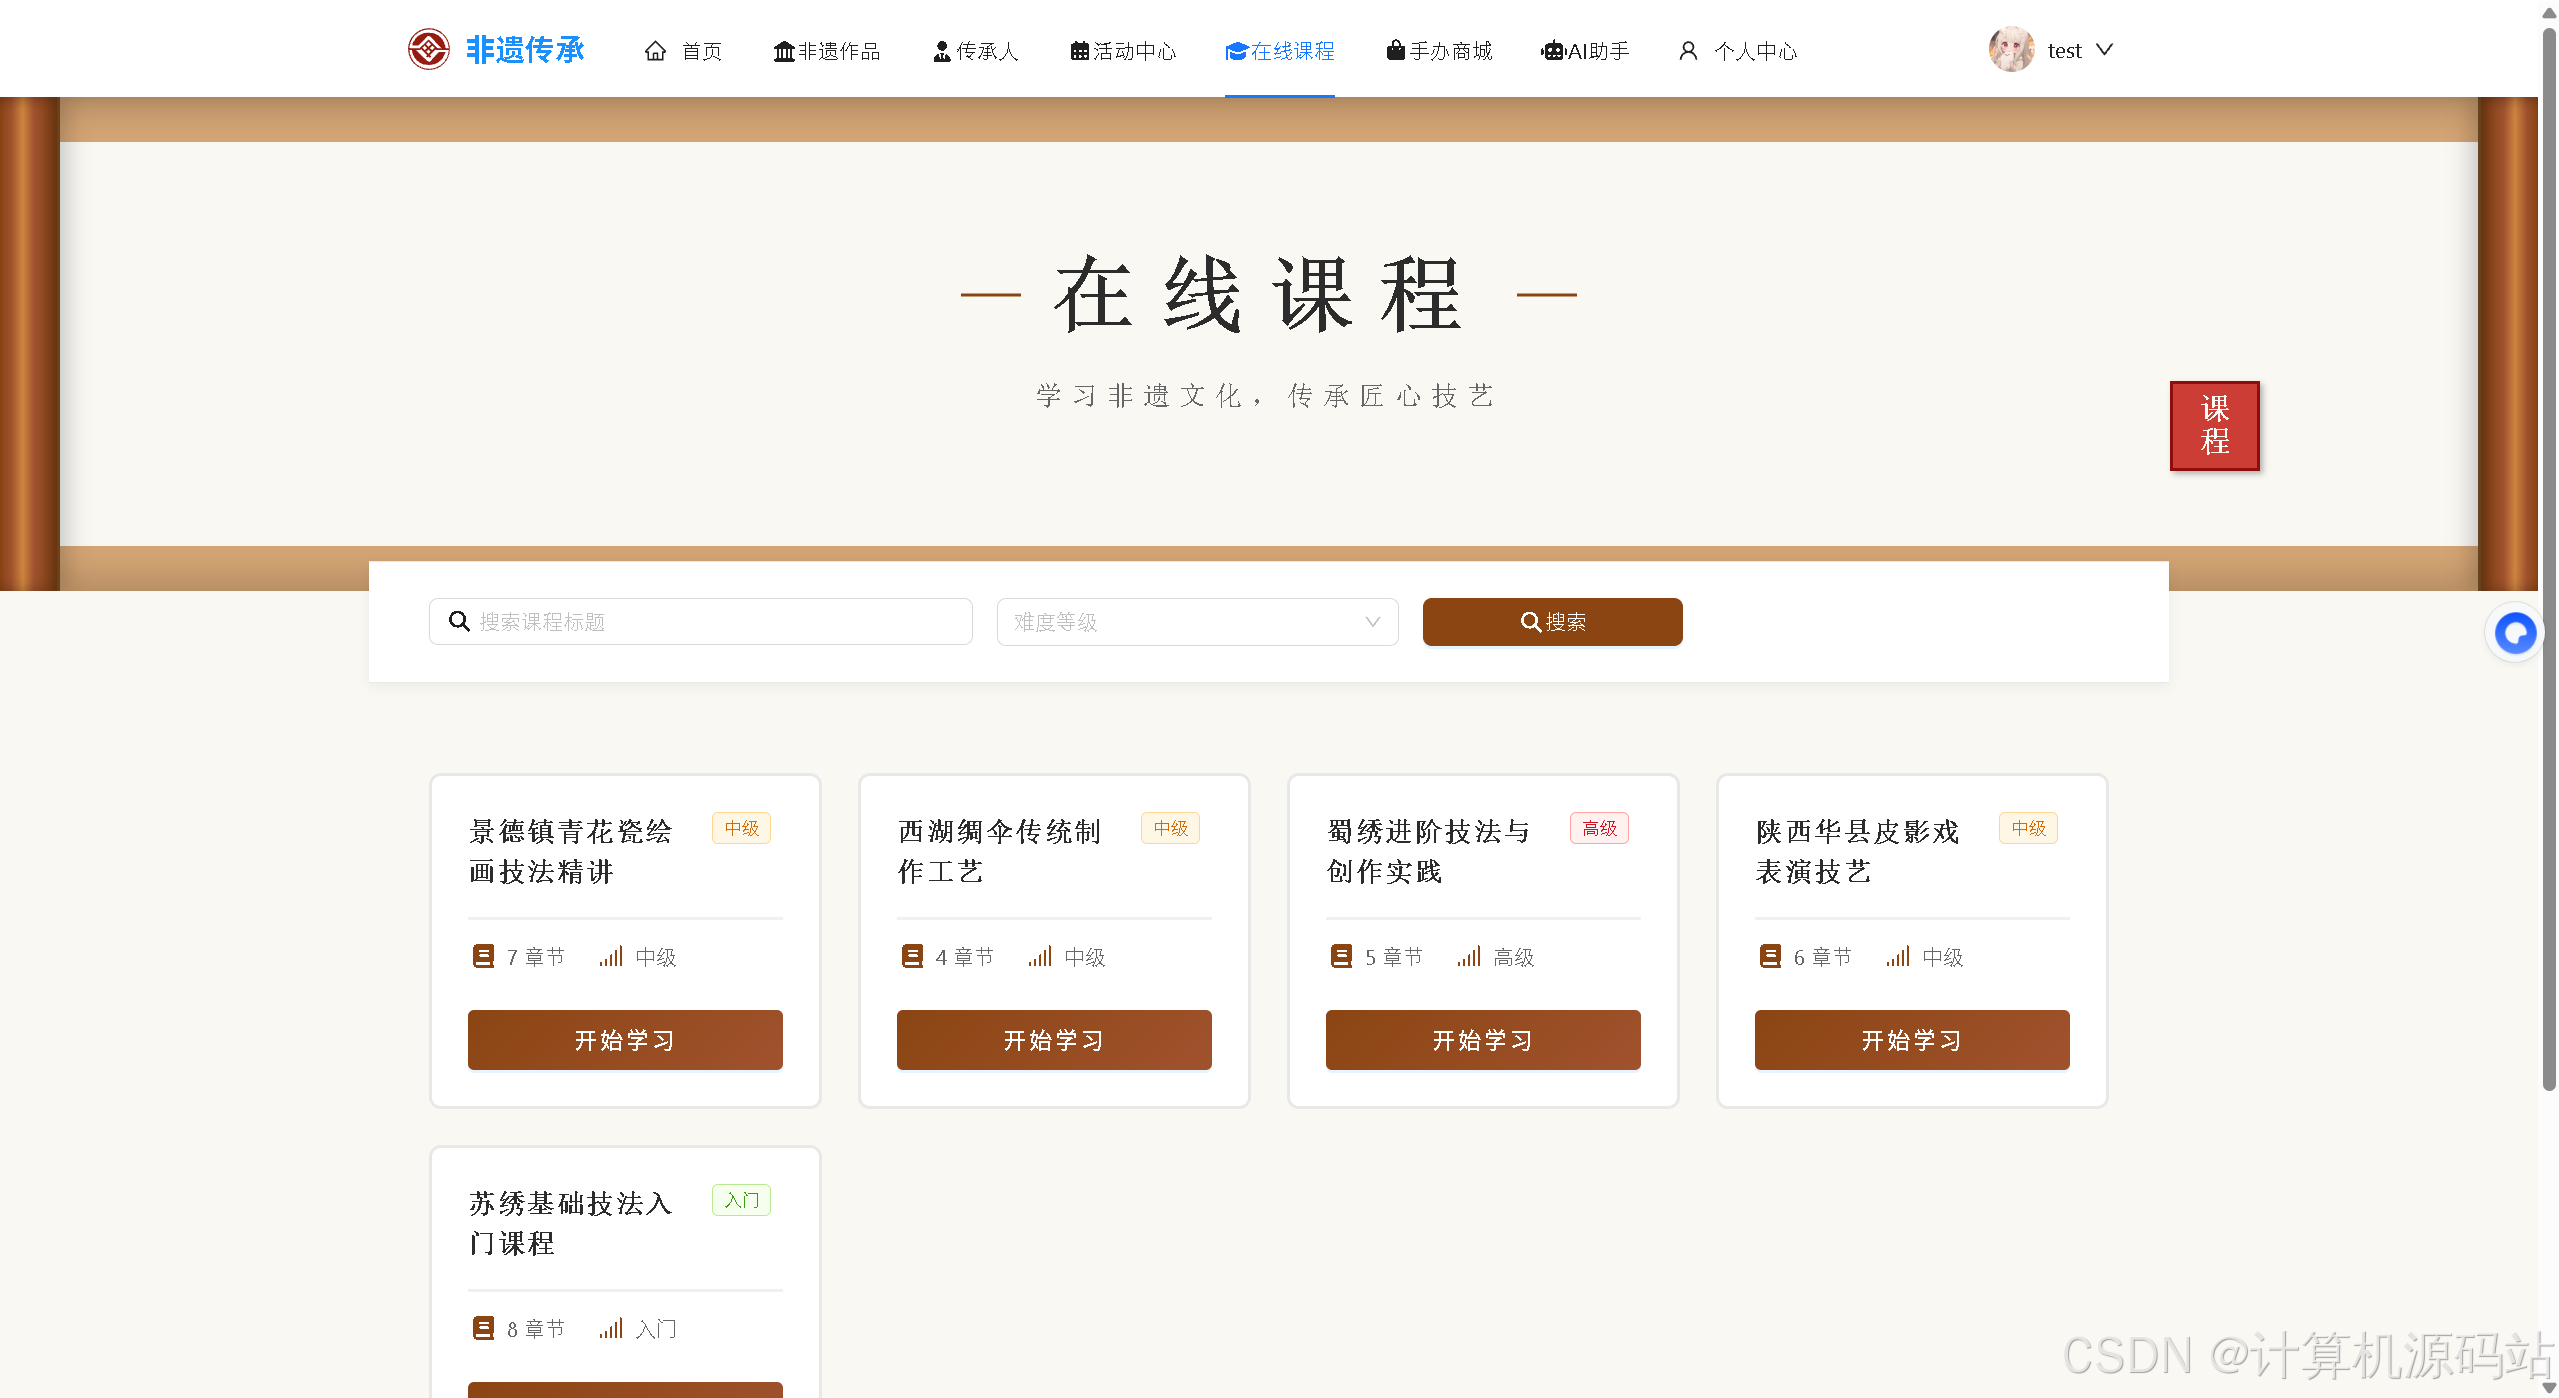Click the user avatar picture
Image resolution: width=2559 pixels, height=1398 pixels.
2011,49
